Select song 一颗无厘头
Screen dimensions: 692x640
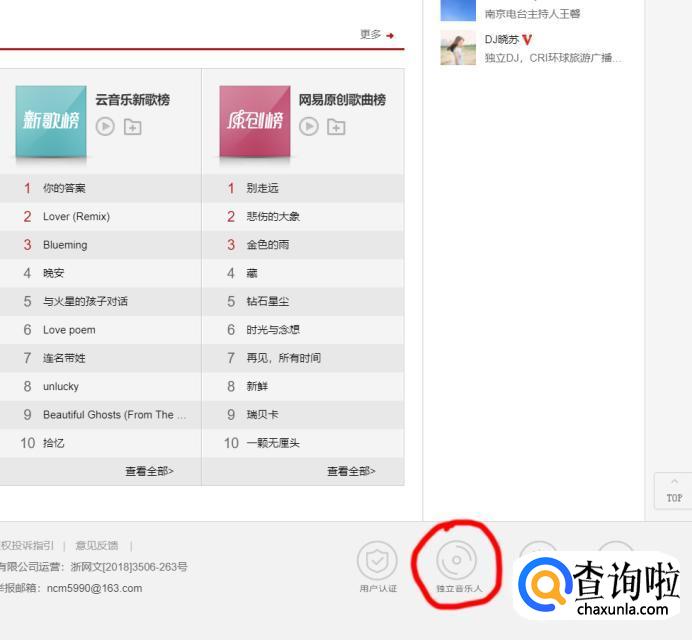coord(273,443)
